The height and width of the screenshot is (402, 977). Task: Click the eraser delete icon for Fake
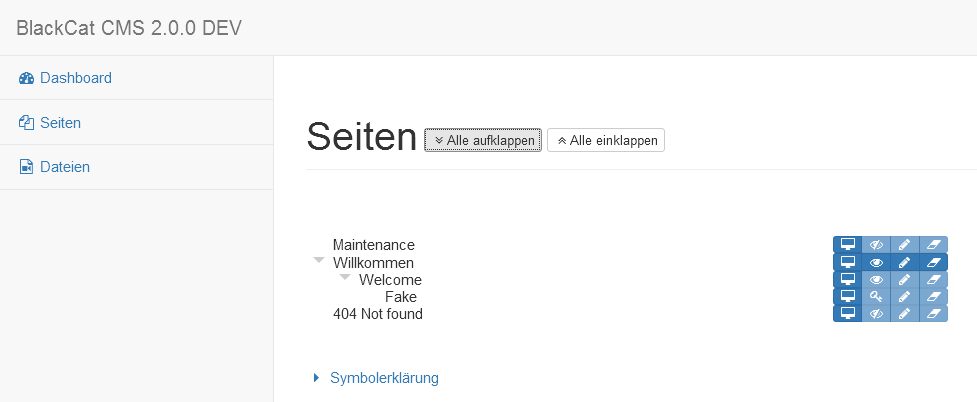point(933,297)
